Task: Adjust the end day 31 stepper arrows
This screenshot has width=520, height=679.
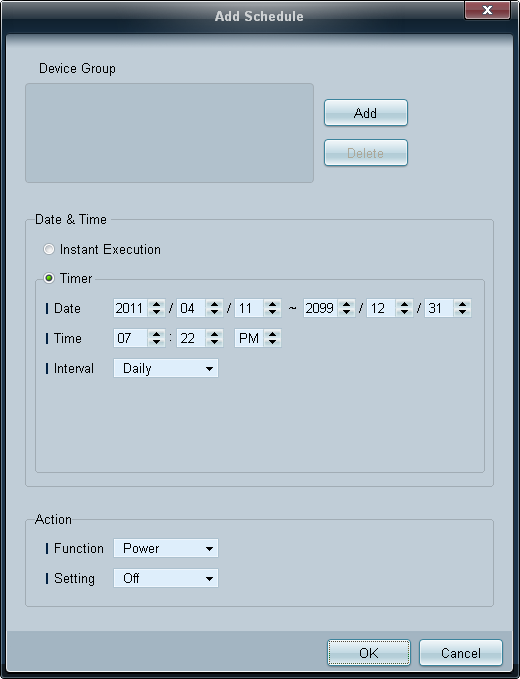Action: point(462,308)
